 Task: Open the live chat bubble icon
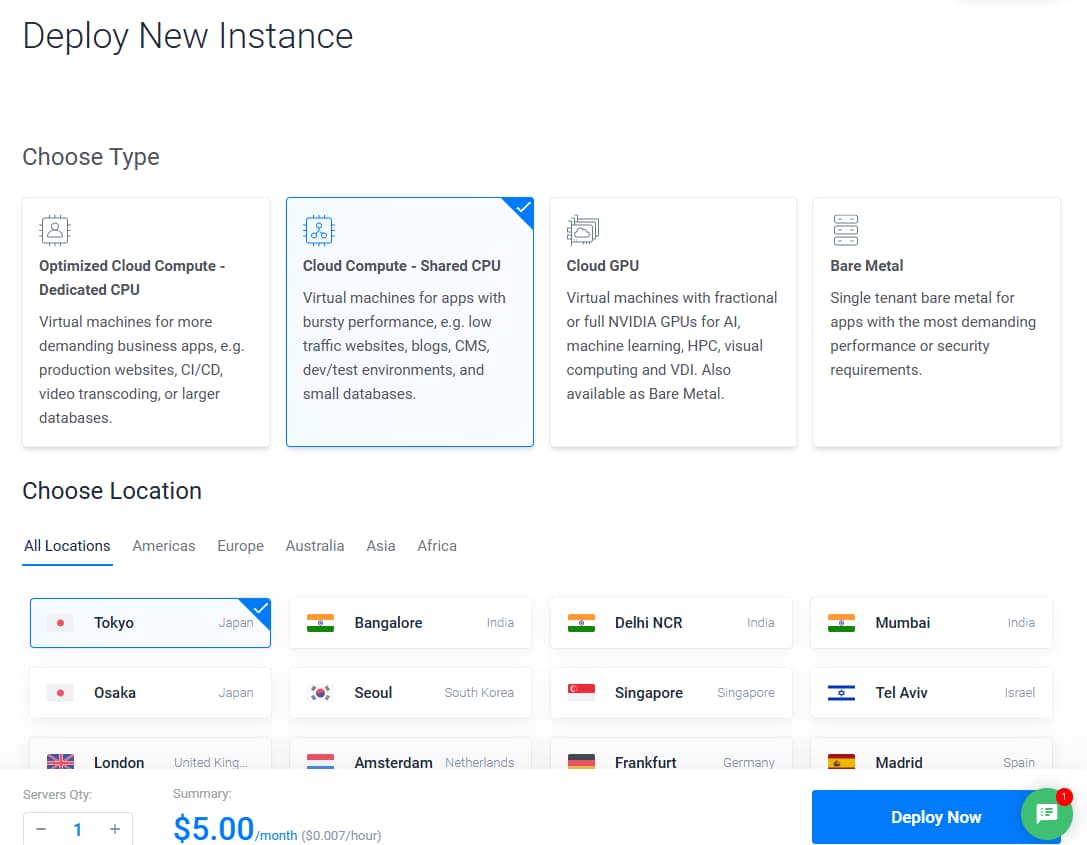coord(1046,813)
